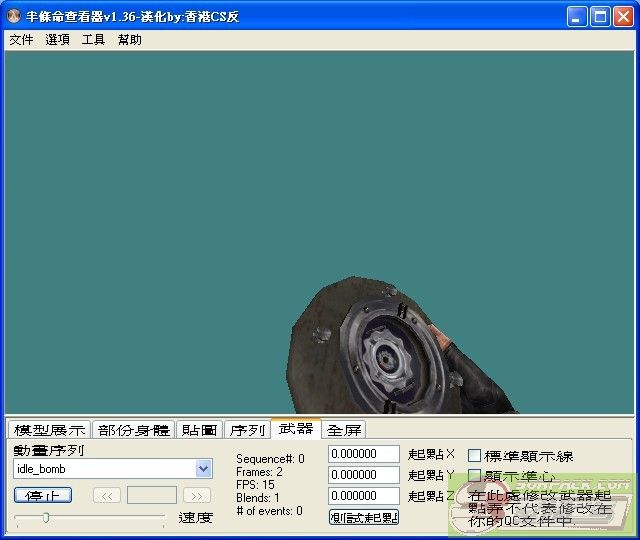Step to the previous frame with <<
The width and height of the screenshot is (640, 540).
coord(107,496)
